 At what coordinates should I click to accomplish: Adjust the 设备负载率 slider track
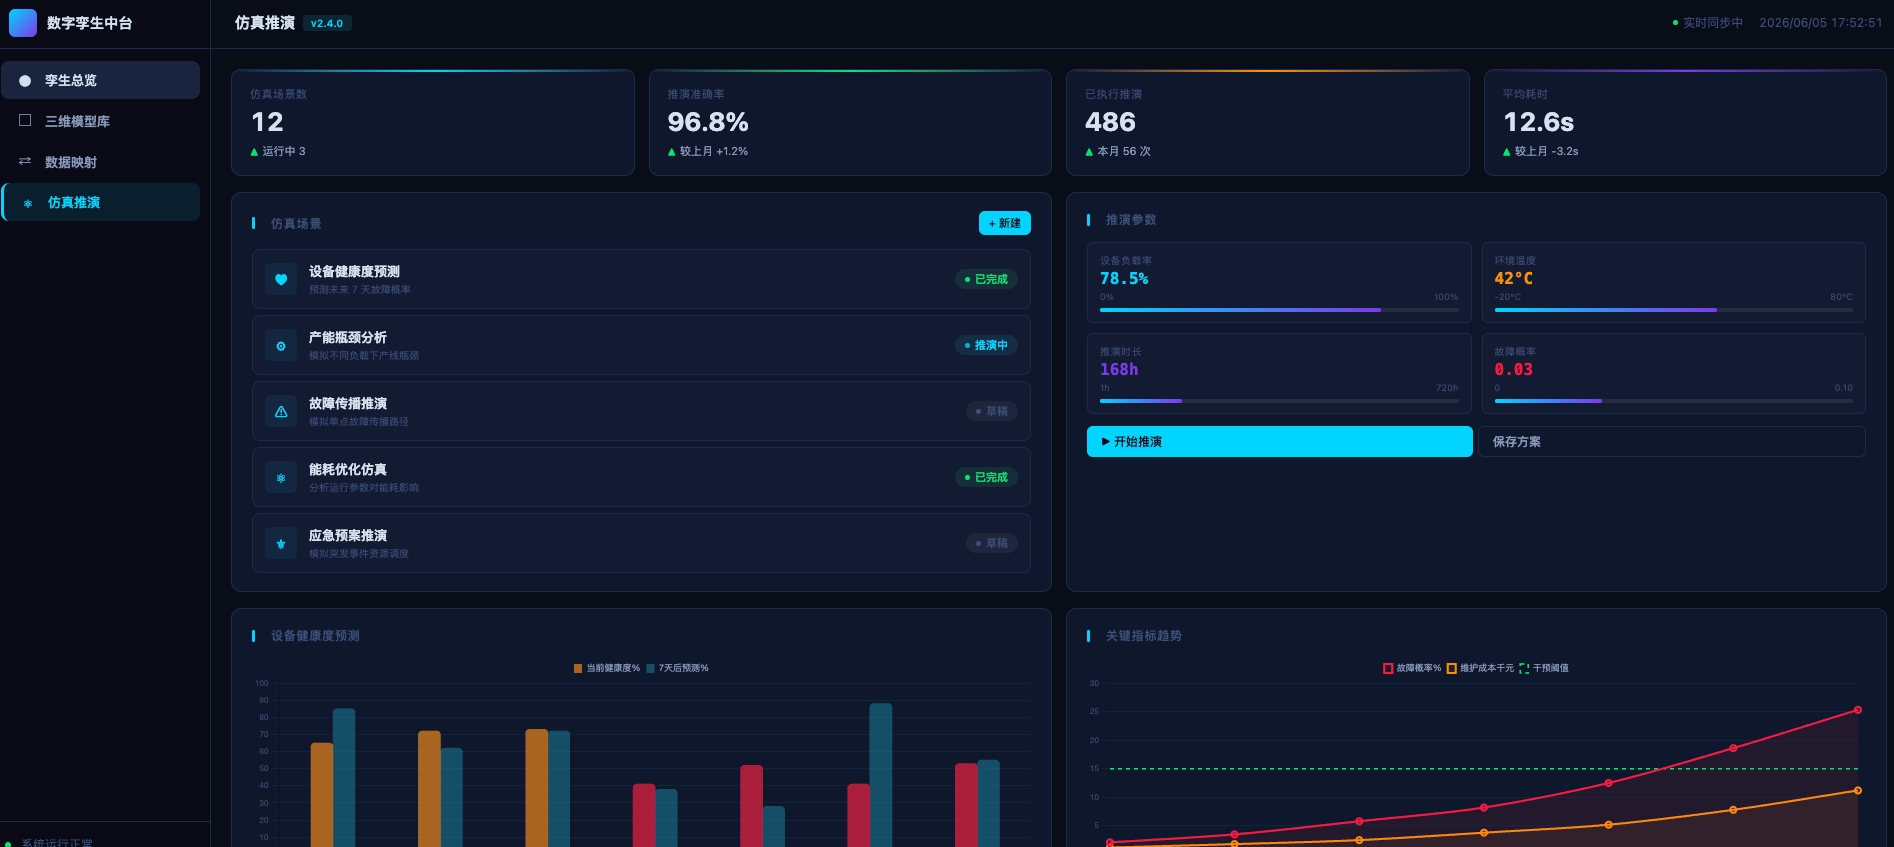point(1279,310)
